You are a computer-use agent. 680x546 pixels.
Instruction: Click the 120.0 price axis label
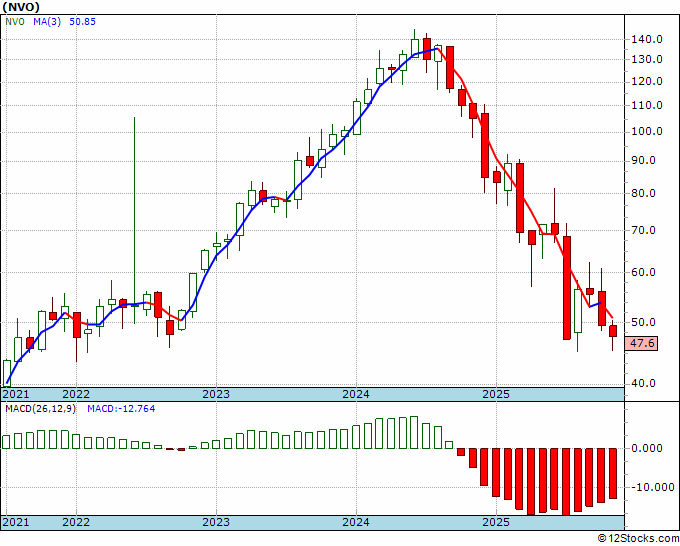point(647,82)
